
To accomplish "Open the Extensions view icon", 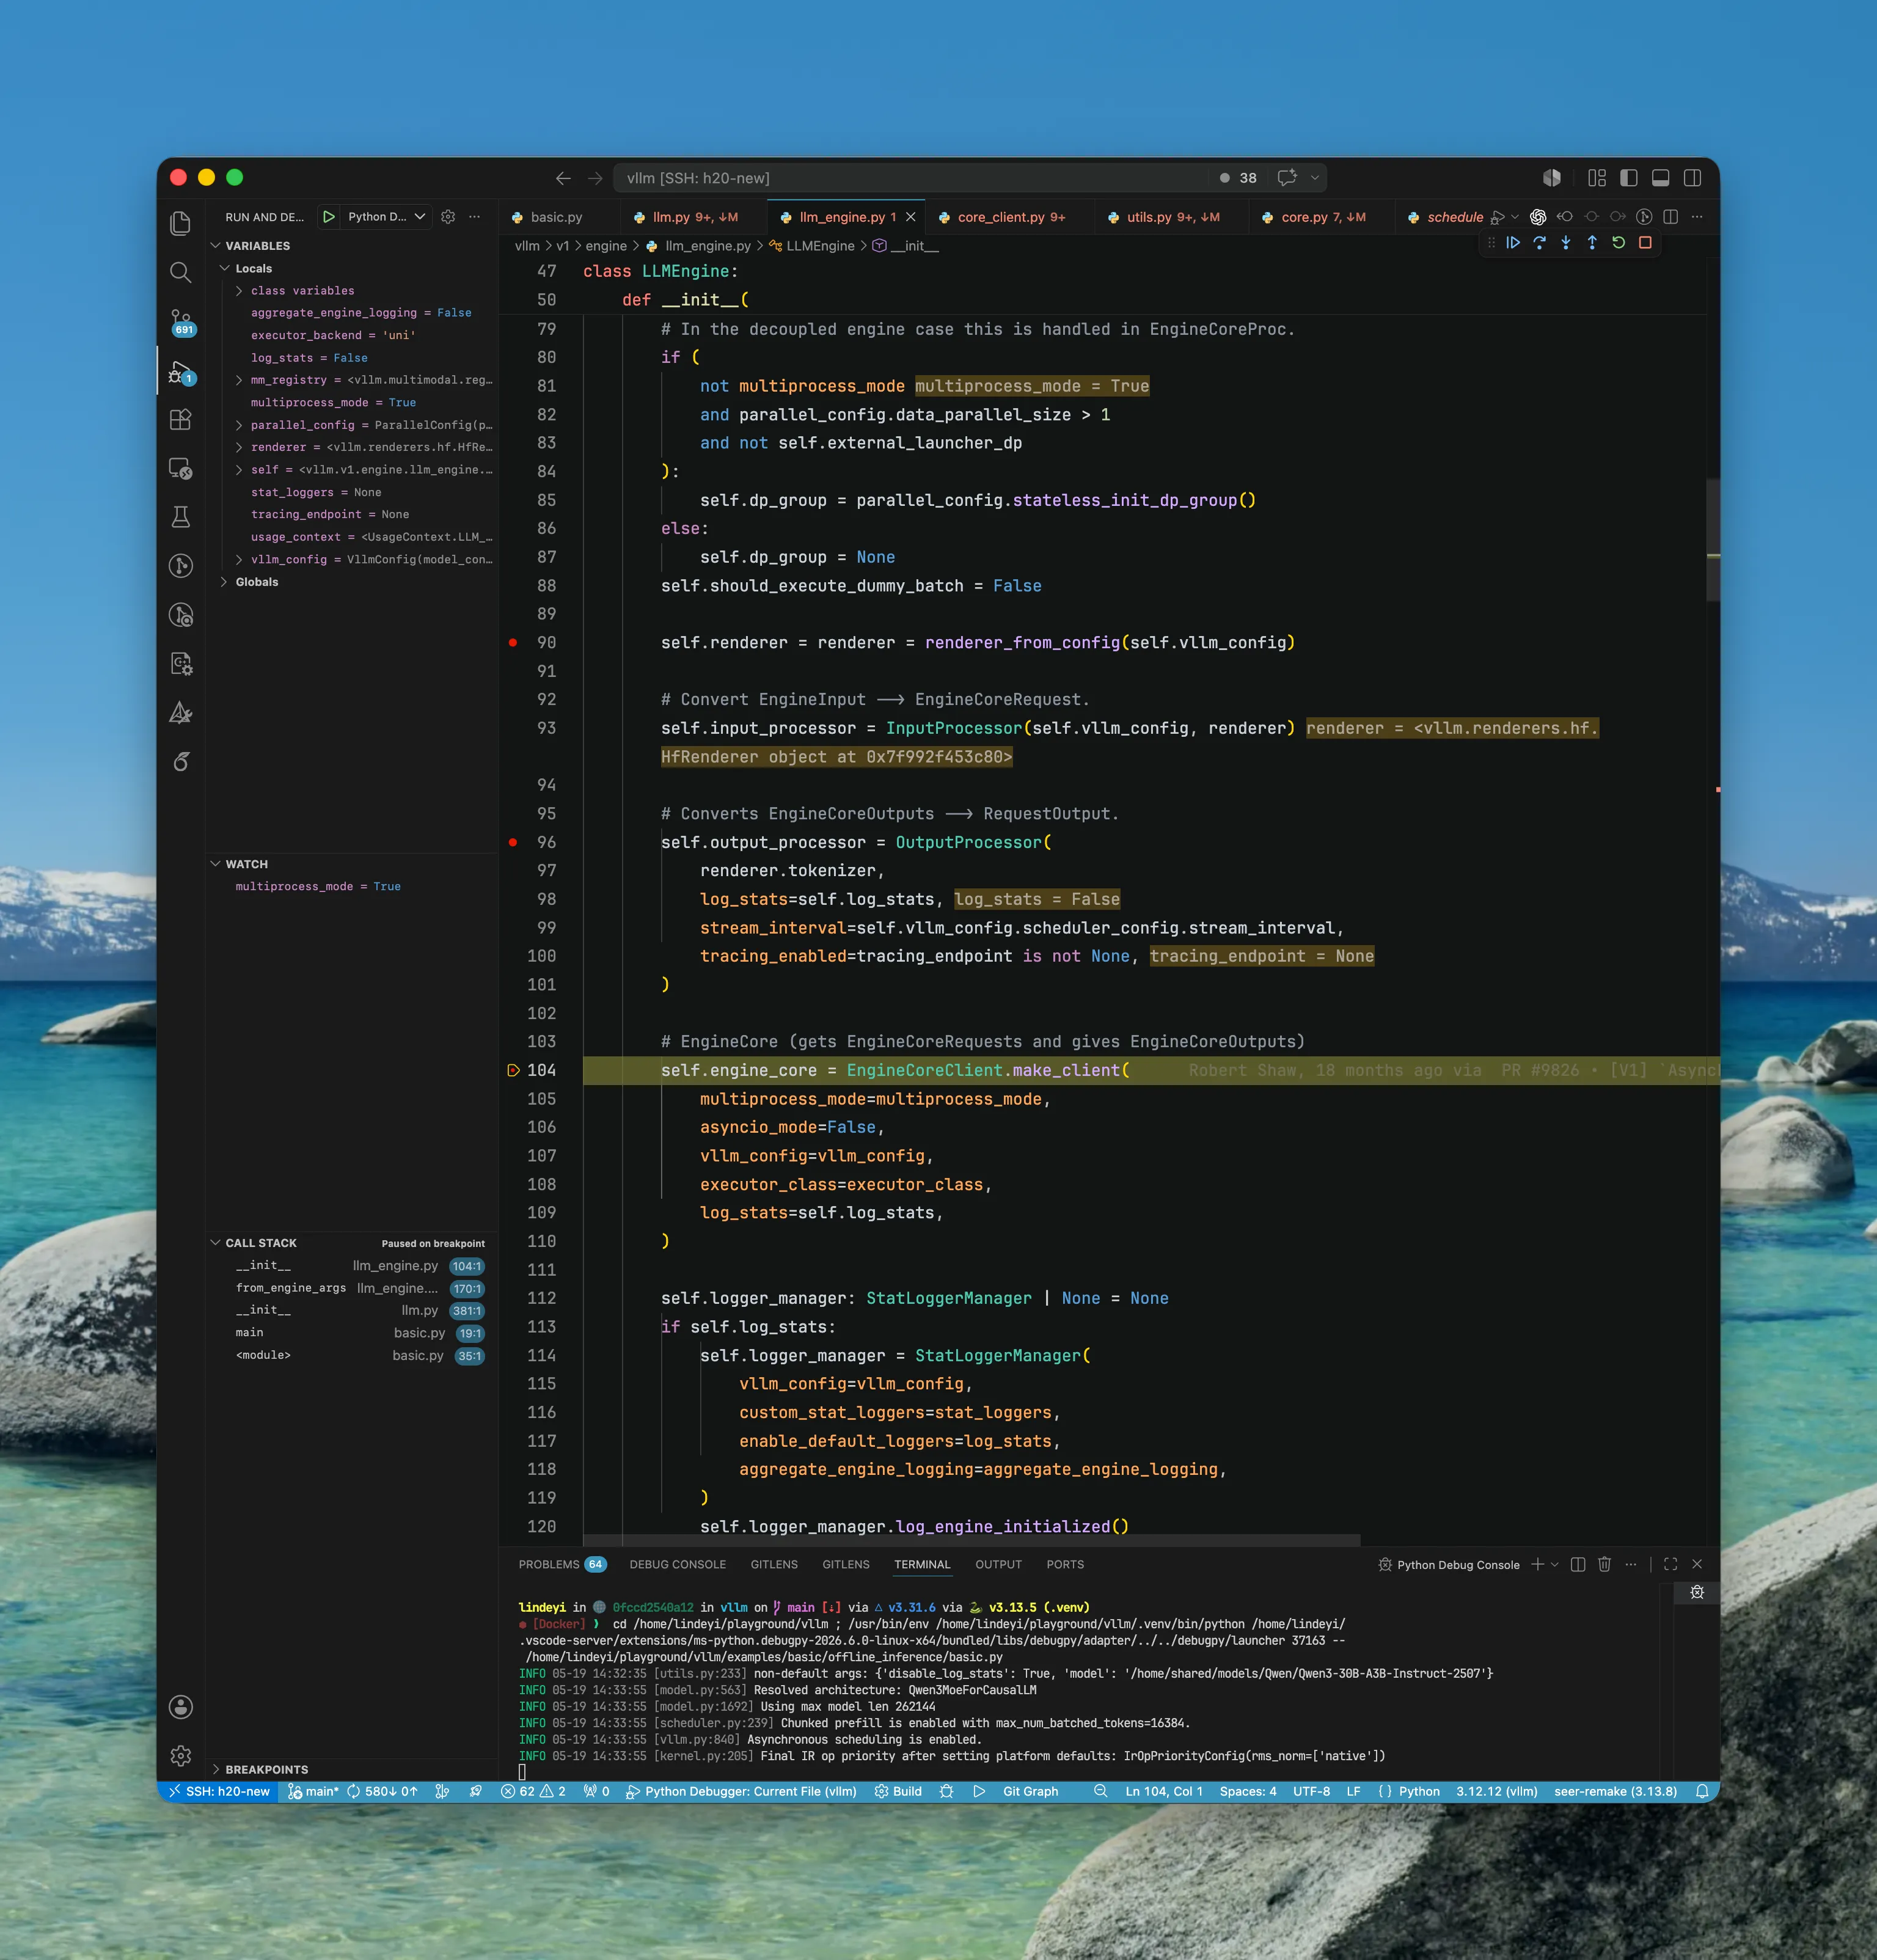I will [x=181, y=419].
